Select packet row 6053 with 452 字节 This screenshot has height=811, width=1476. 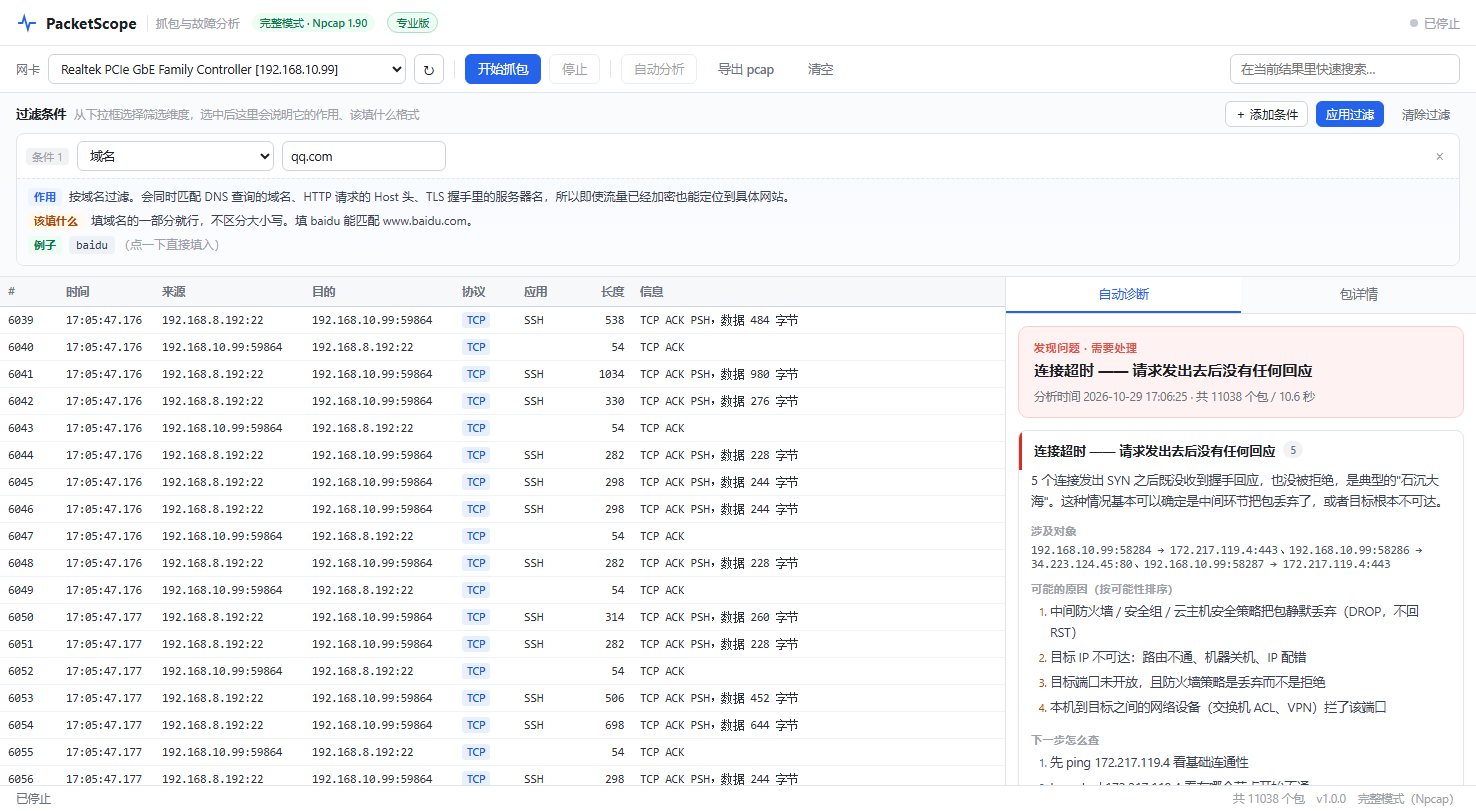pyautogui.click(x=503, y=698)
